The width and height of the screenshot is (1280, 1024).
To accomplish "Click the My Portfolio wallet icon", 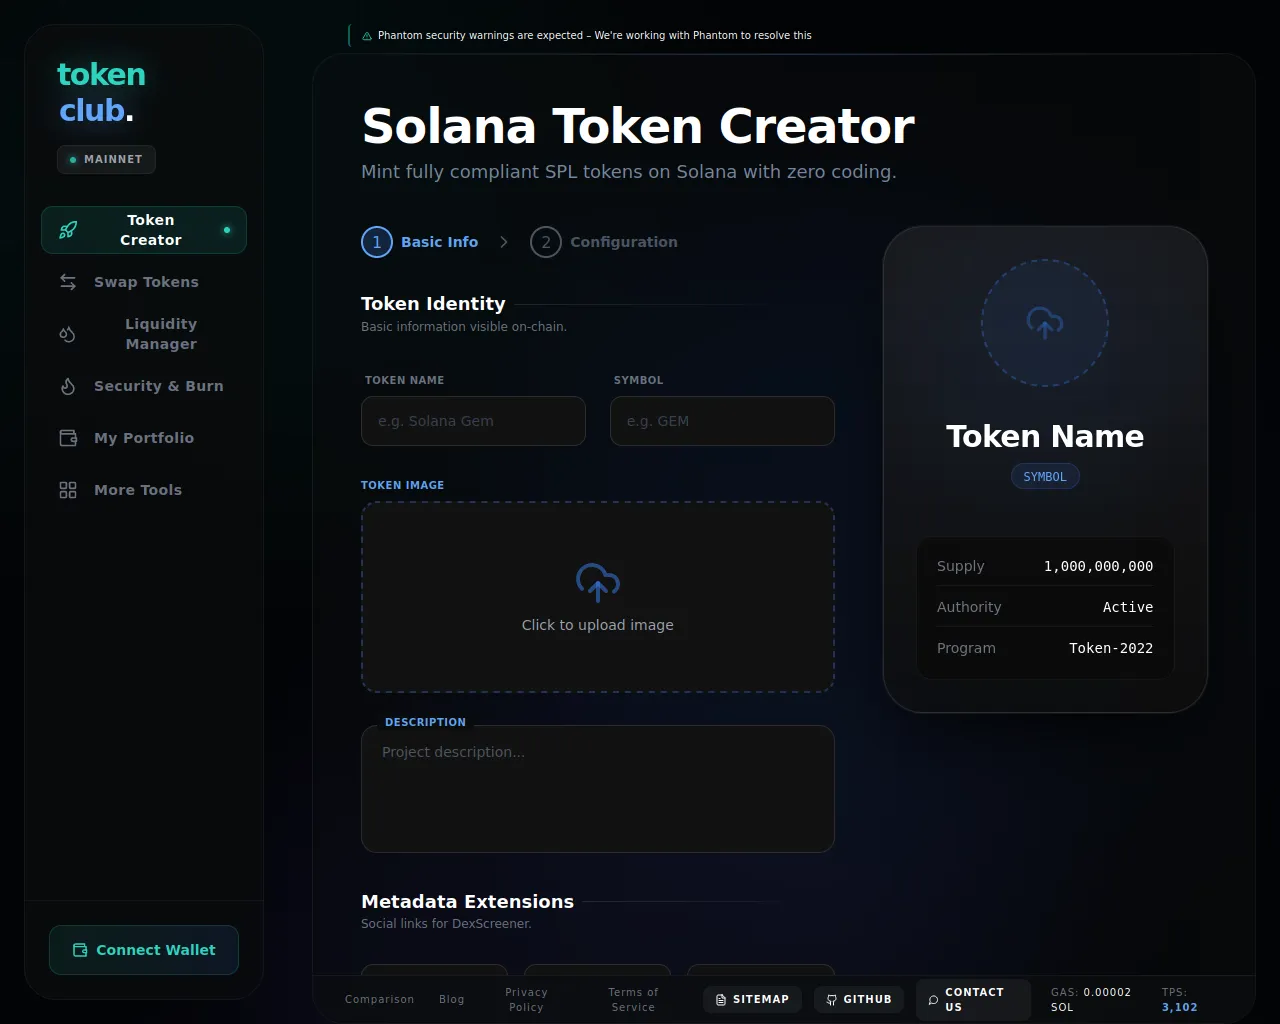I will 68,438.
